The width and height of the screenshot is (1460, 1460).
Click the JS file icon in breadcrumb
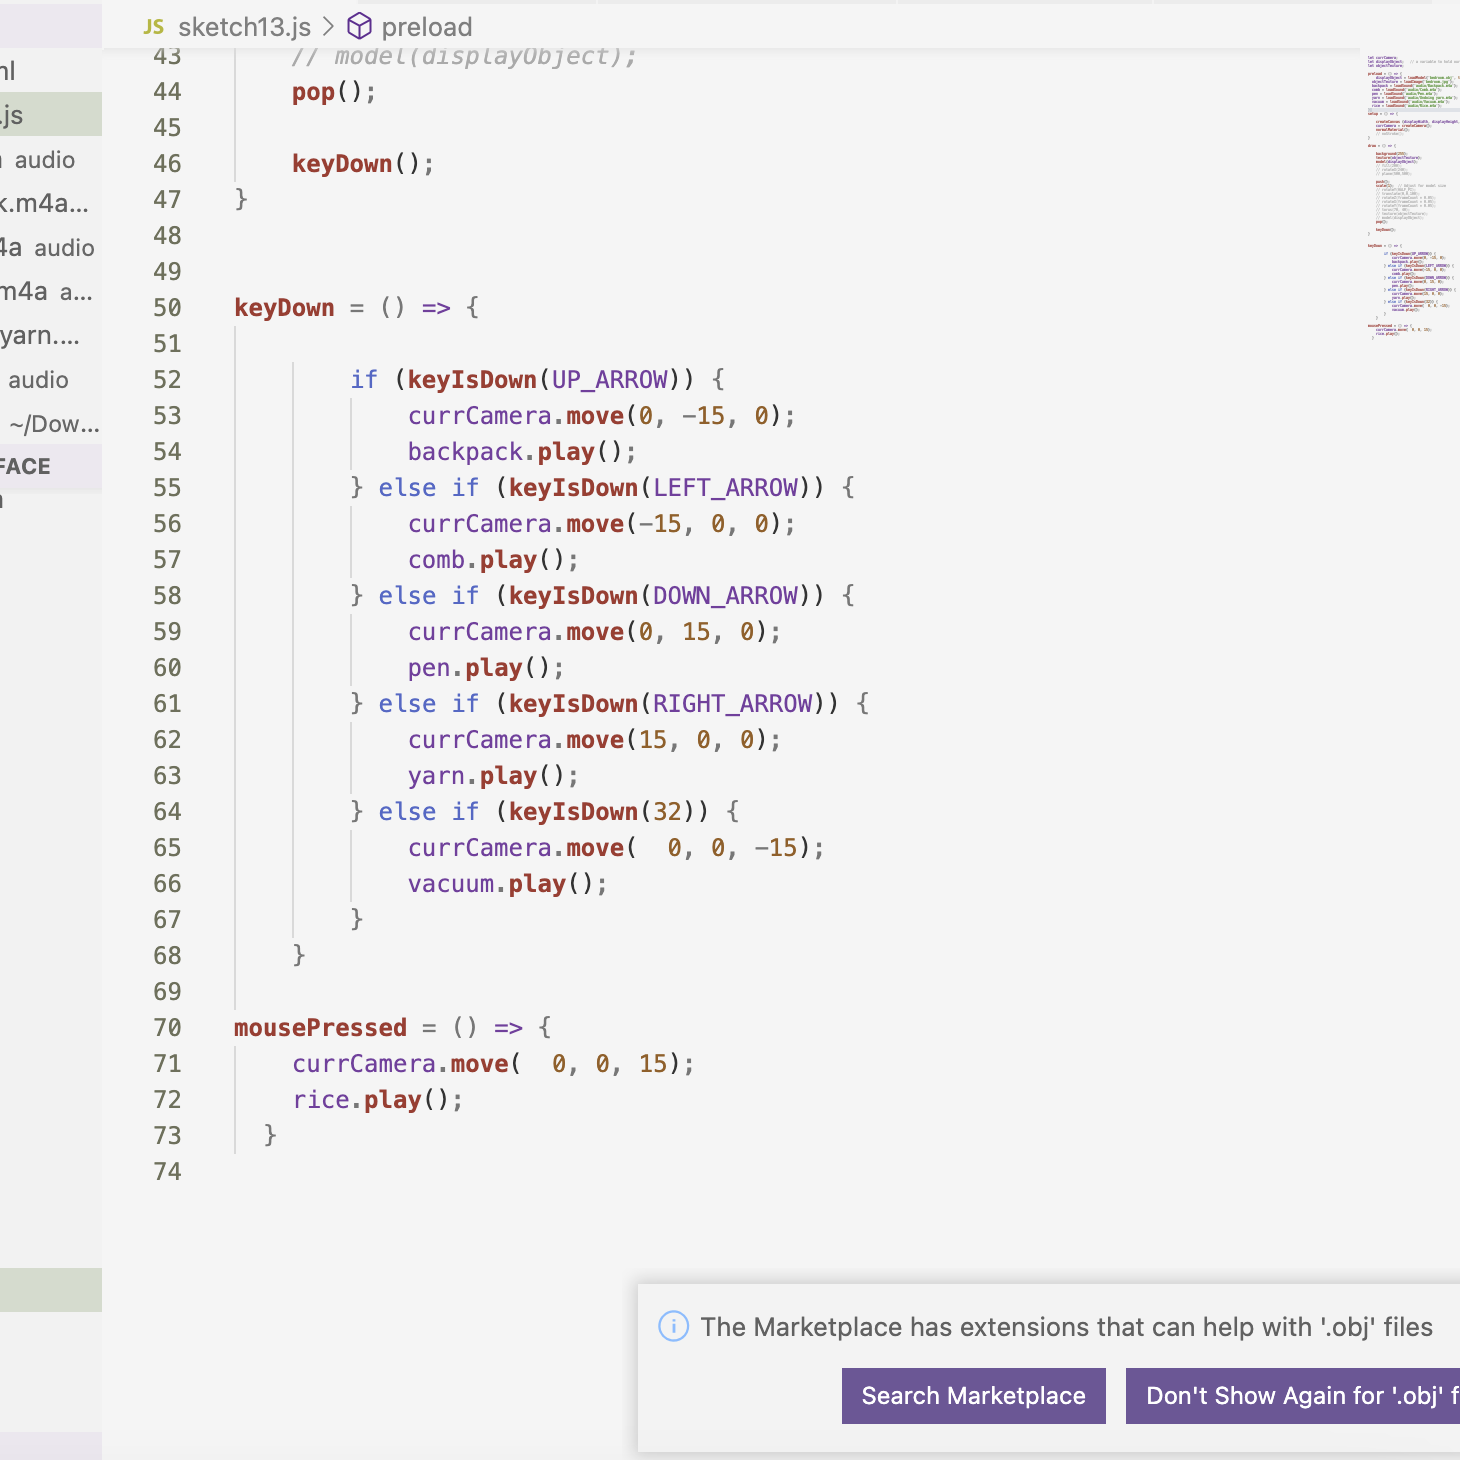point(153,27)
